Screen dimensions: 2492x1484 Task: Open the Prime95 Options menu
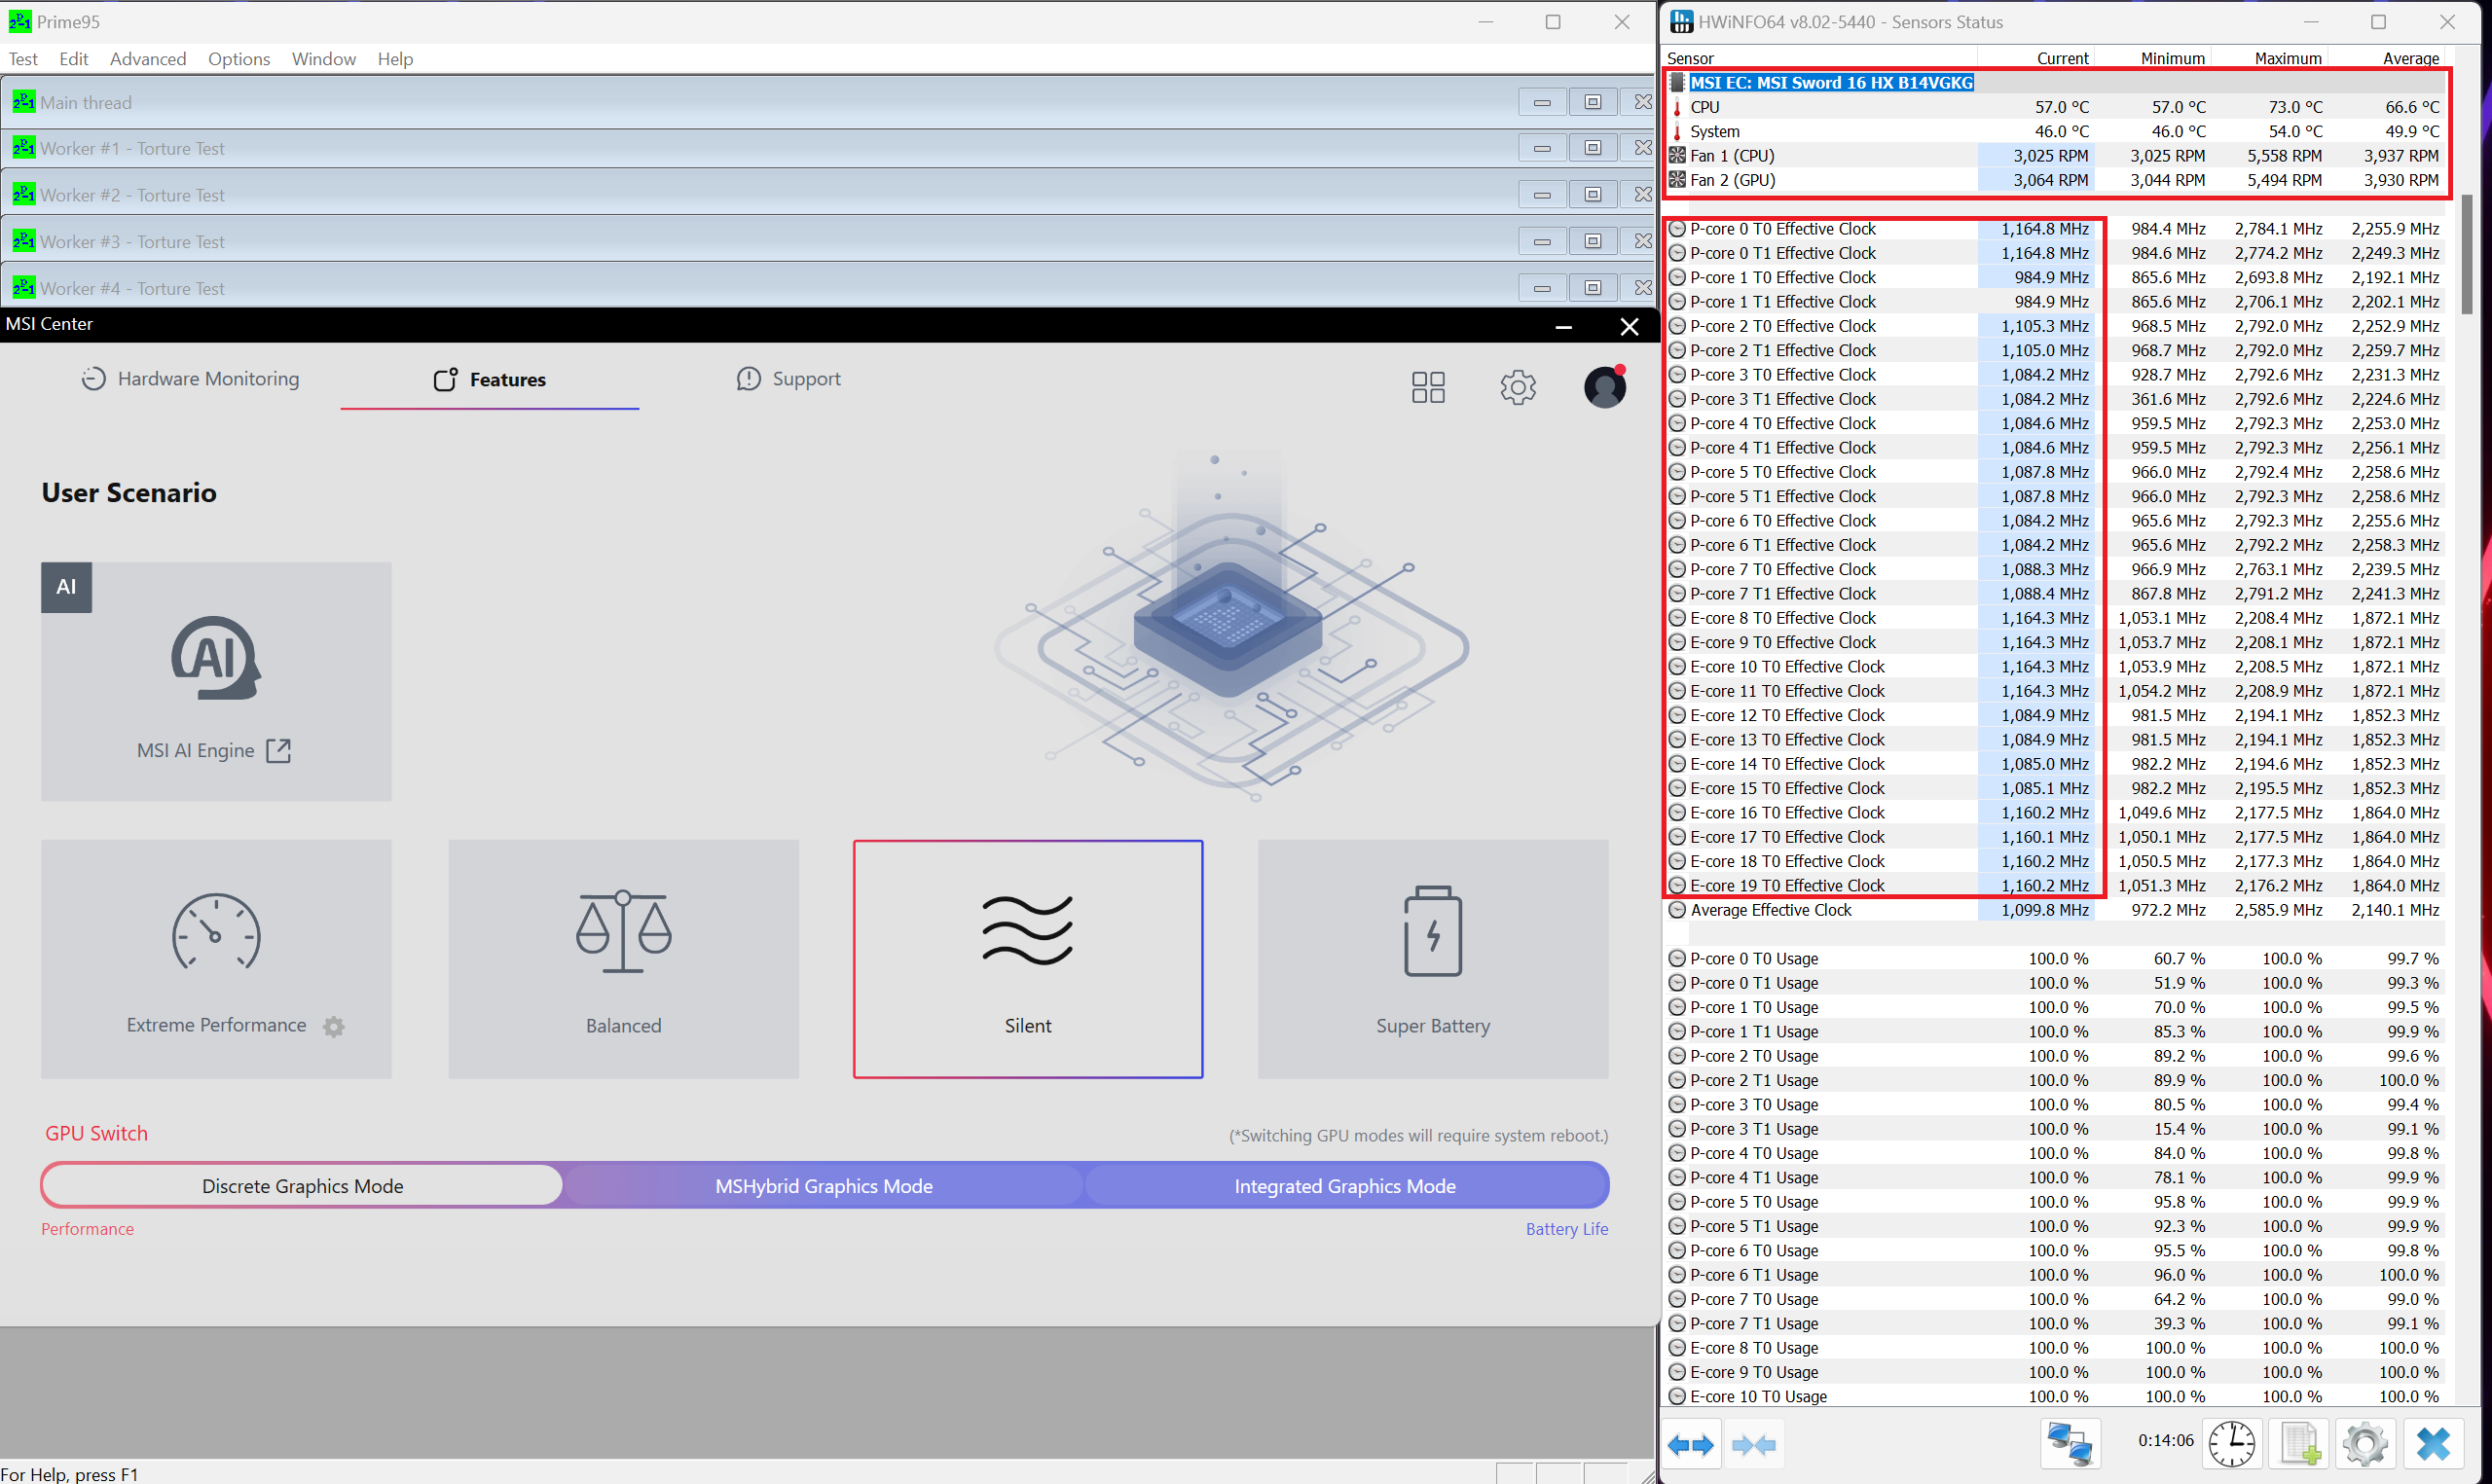pos(239,59)
